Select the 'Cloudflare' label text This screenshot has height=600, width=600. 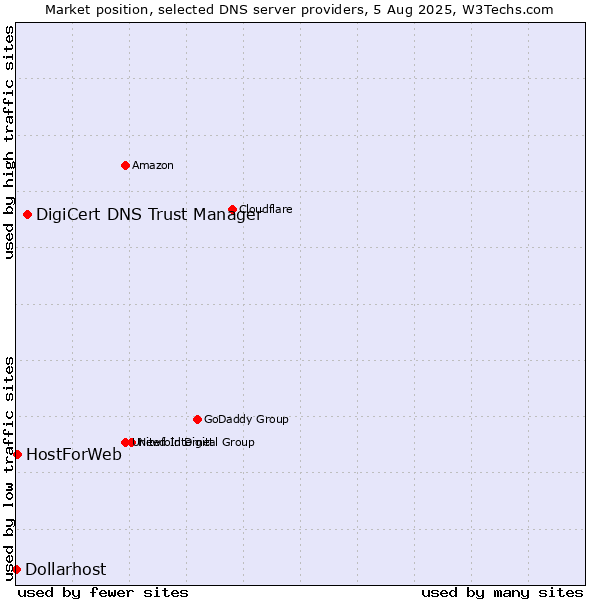266,209
